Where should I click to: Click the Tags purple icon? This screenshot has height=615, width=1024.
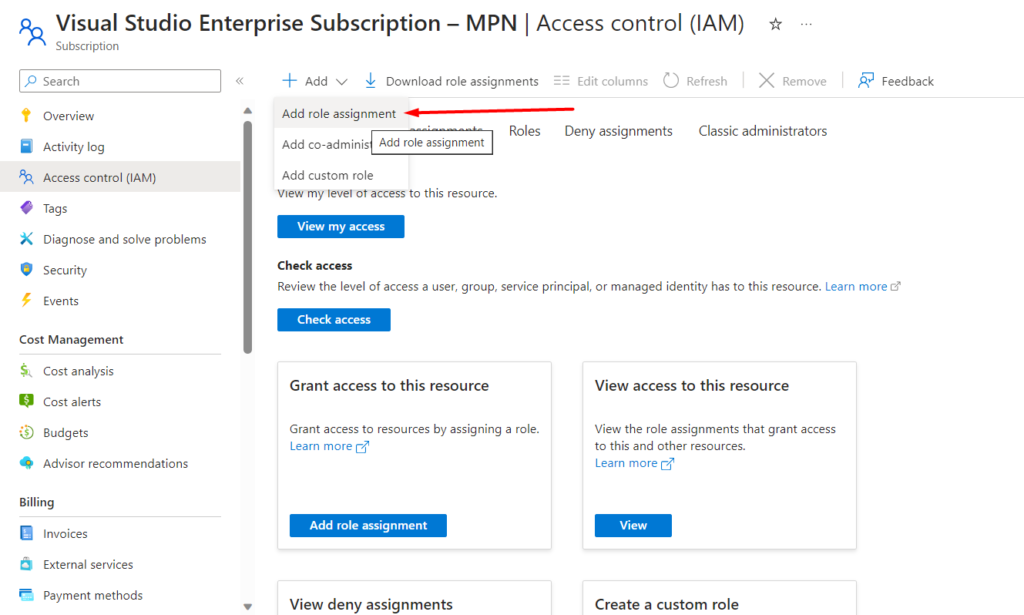pos(26,208)
